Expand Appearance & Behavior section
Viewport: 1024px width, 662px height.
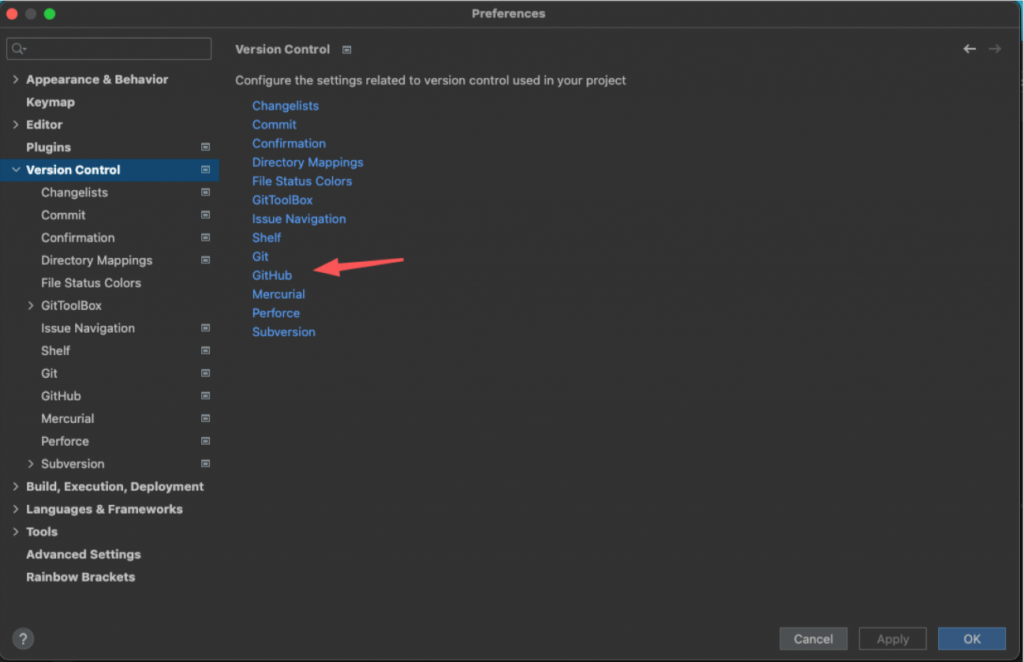click(x=16, y=80)
